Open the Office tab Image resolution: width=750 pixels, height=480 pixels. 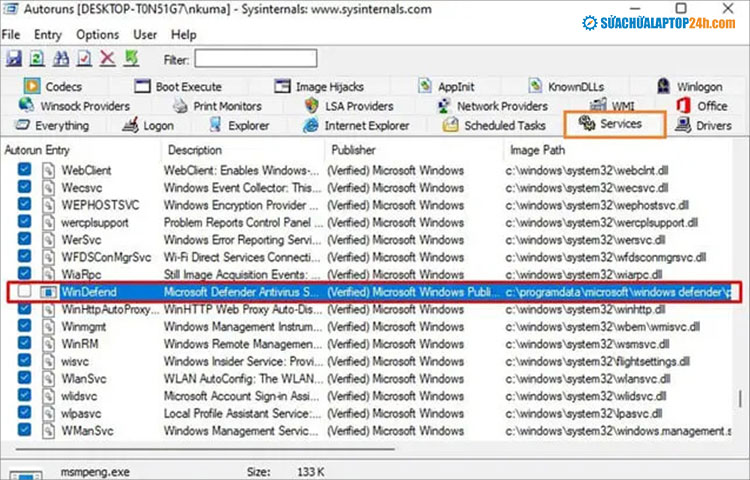[702, 106]
